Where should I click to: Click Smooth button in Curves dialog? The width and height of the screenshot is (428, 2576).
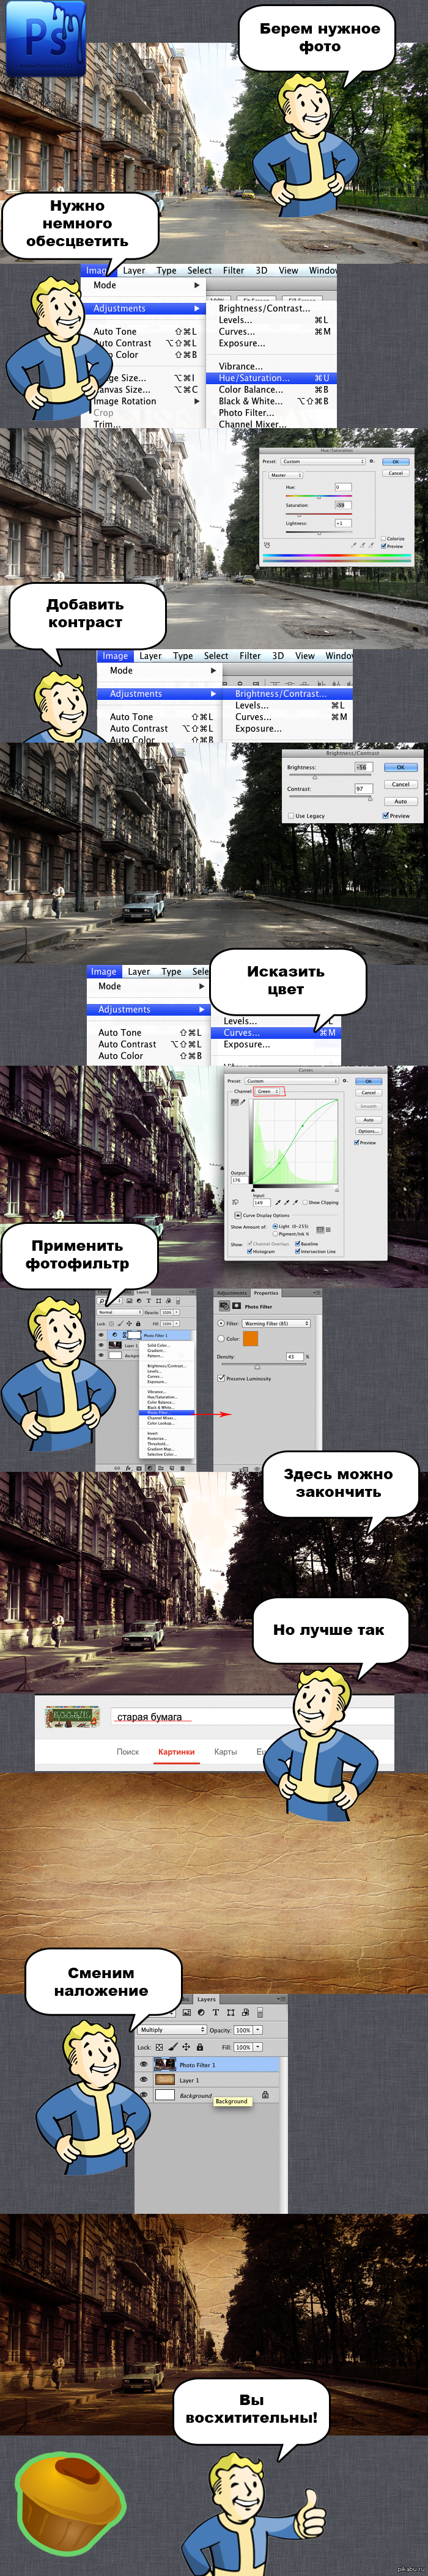click(x=369, y=1106)
